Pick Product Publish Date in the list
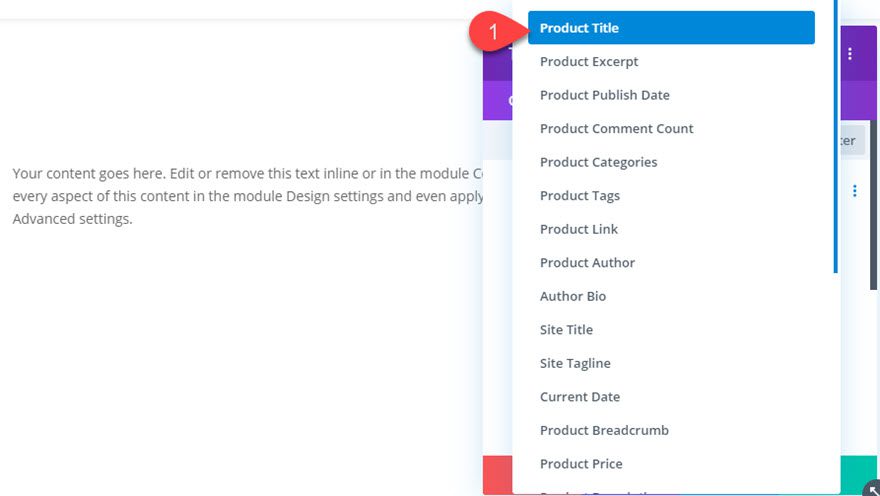880x496 pixels. click(604, 95)
